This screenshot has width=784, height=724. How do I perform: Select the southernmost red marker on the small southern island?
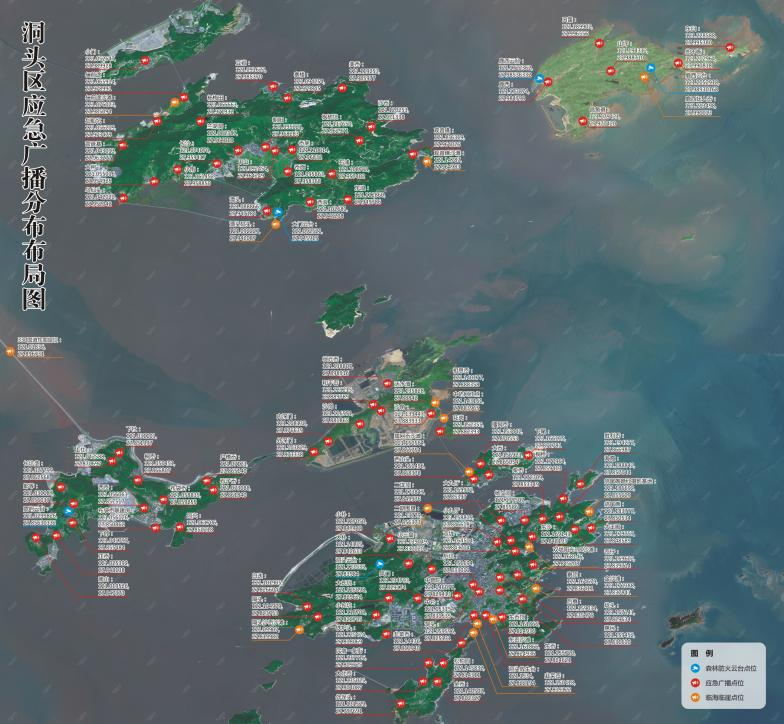(401, 704)
